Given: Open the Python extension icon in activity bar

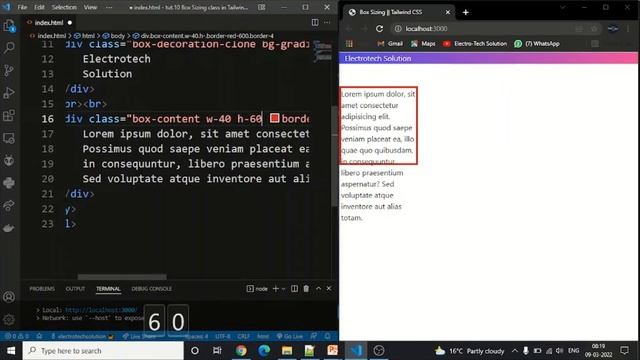Looking at the screenshot, I should (9, 182).
